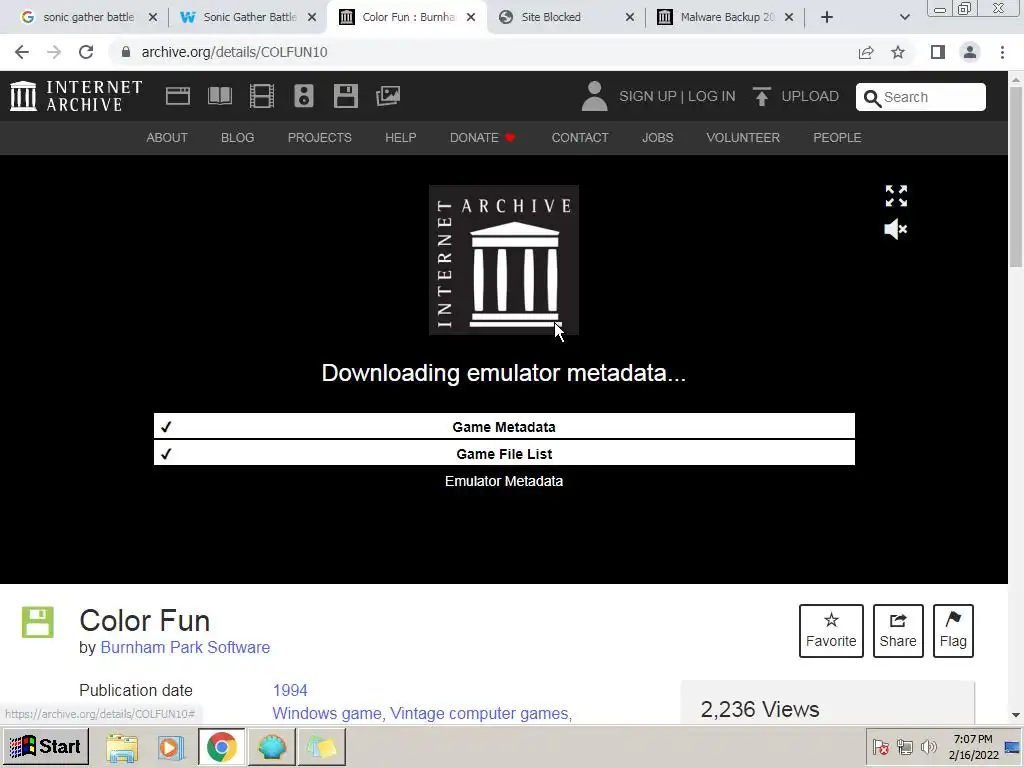The image size is (1024, 768).
Task: Open the file explorer taskbar icon
Action: click(x=122, y=747)
